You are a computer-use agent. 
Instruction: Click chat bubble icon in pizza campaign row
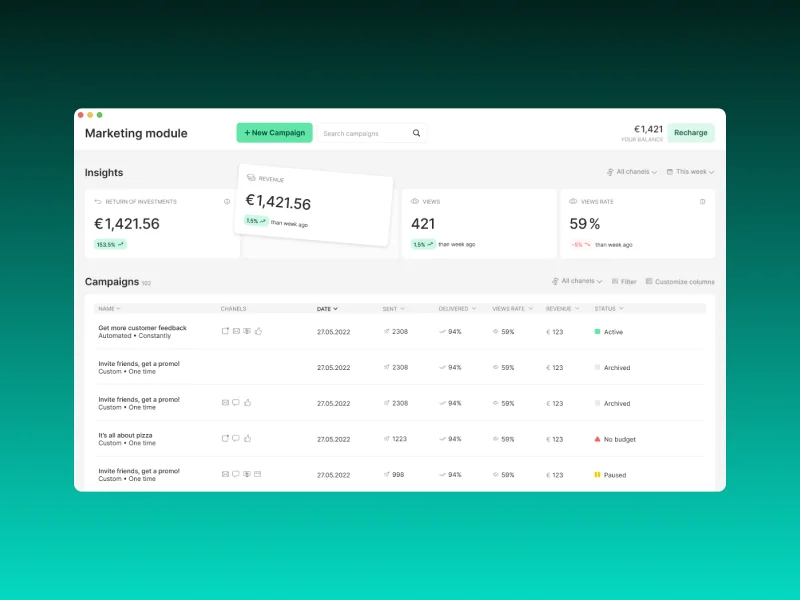[236, 438]
